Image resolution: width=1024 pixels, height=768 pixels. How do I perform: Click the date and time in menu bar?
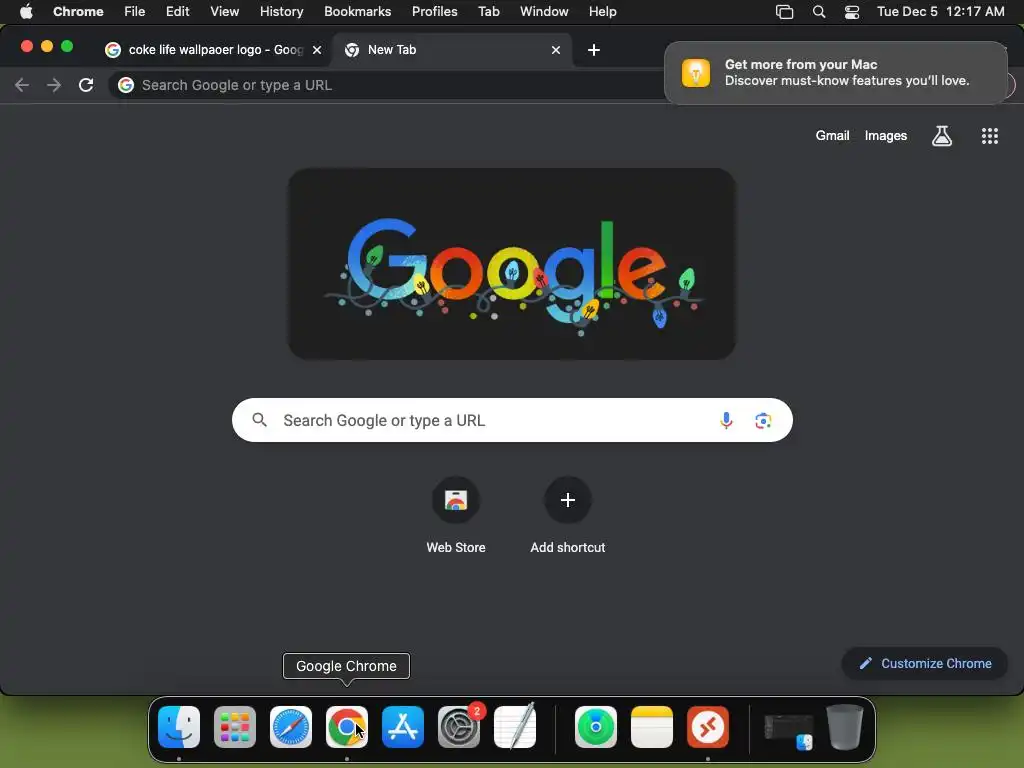pyautogui.click(x=940, y=11)
